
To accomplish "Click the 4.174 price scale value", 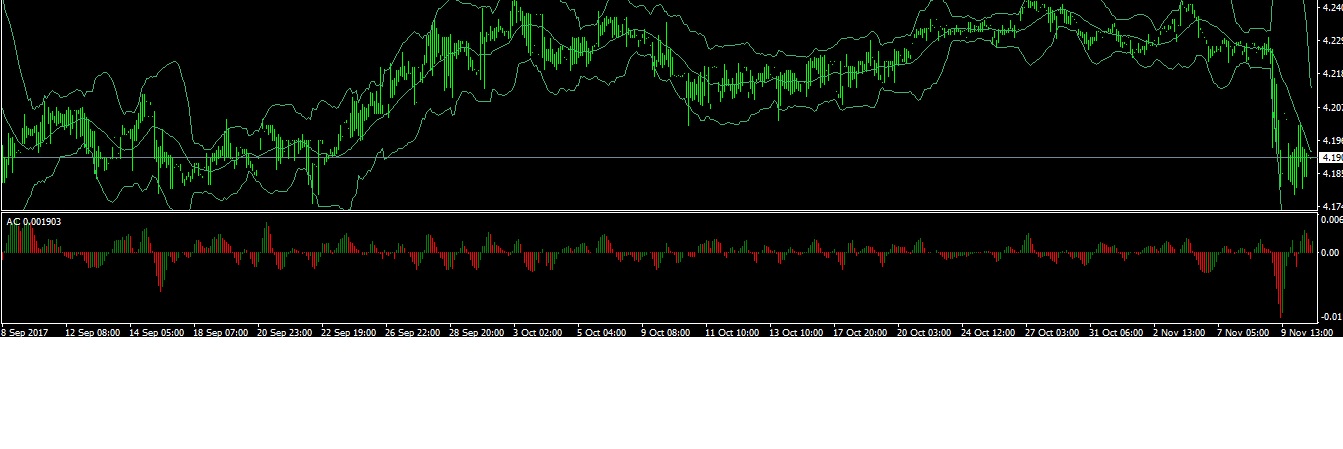I will click(x=1332, y=207).
